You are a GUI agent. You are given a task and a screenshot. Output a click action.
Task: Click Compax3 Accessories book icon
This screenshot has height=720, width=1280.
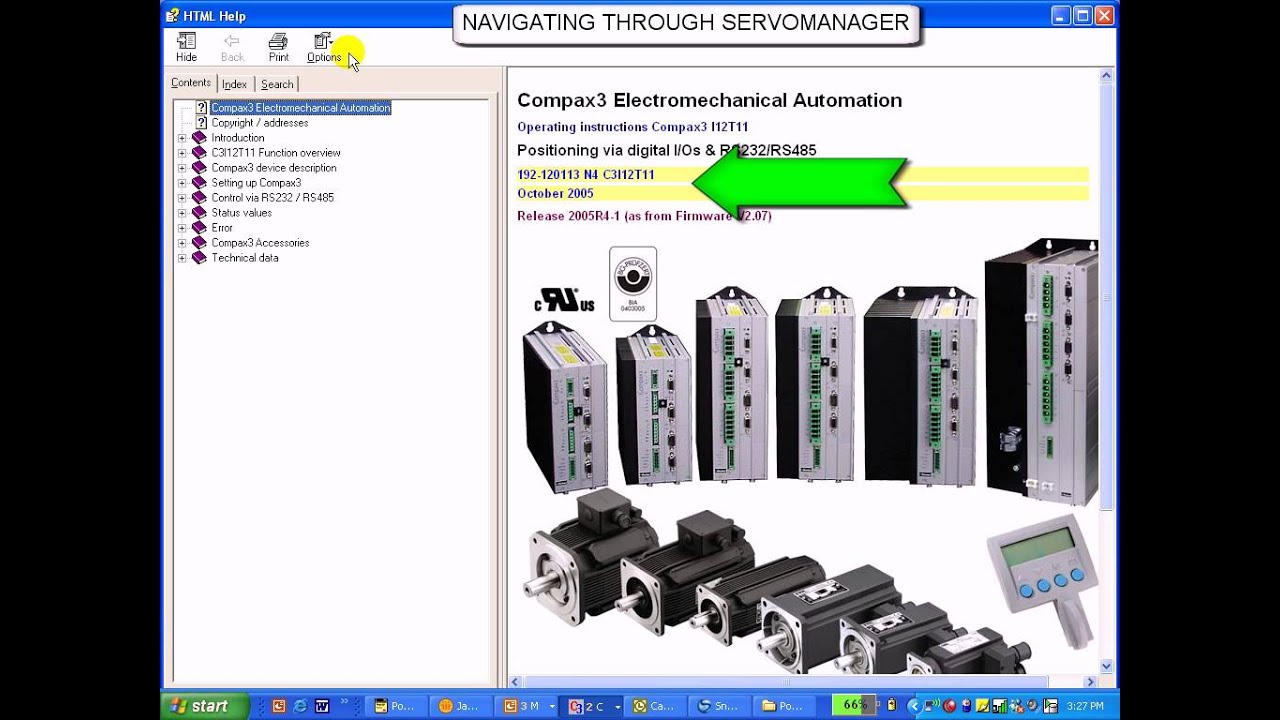click(x=199, y=243)
